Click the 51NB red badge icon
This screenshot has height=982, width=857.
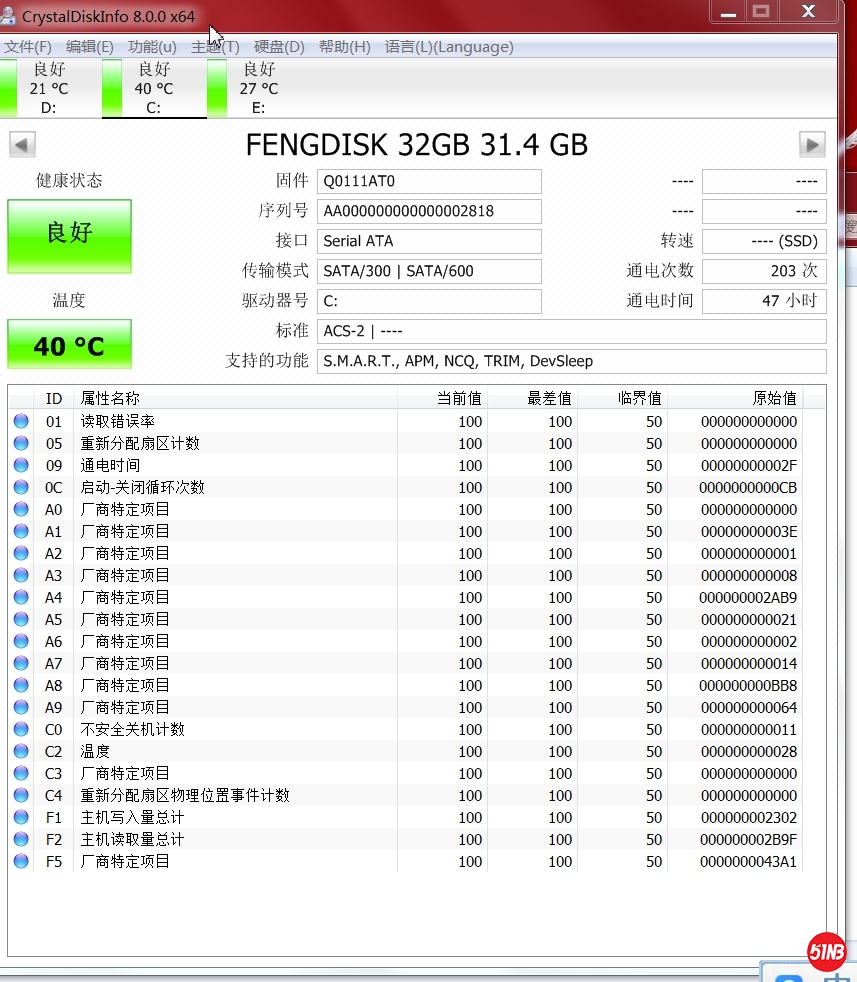[x=827, y=951]
